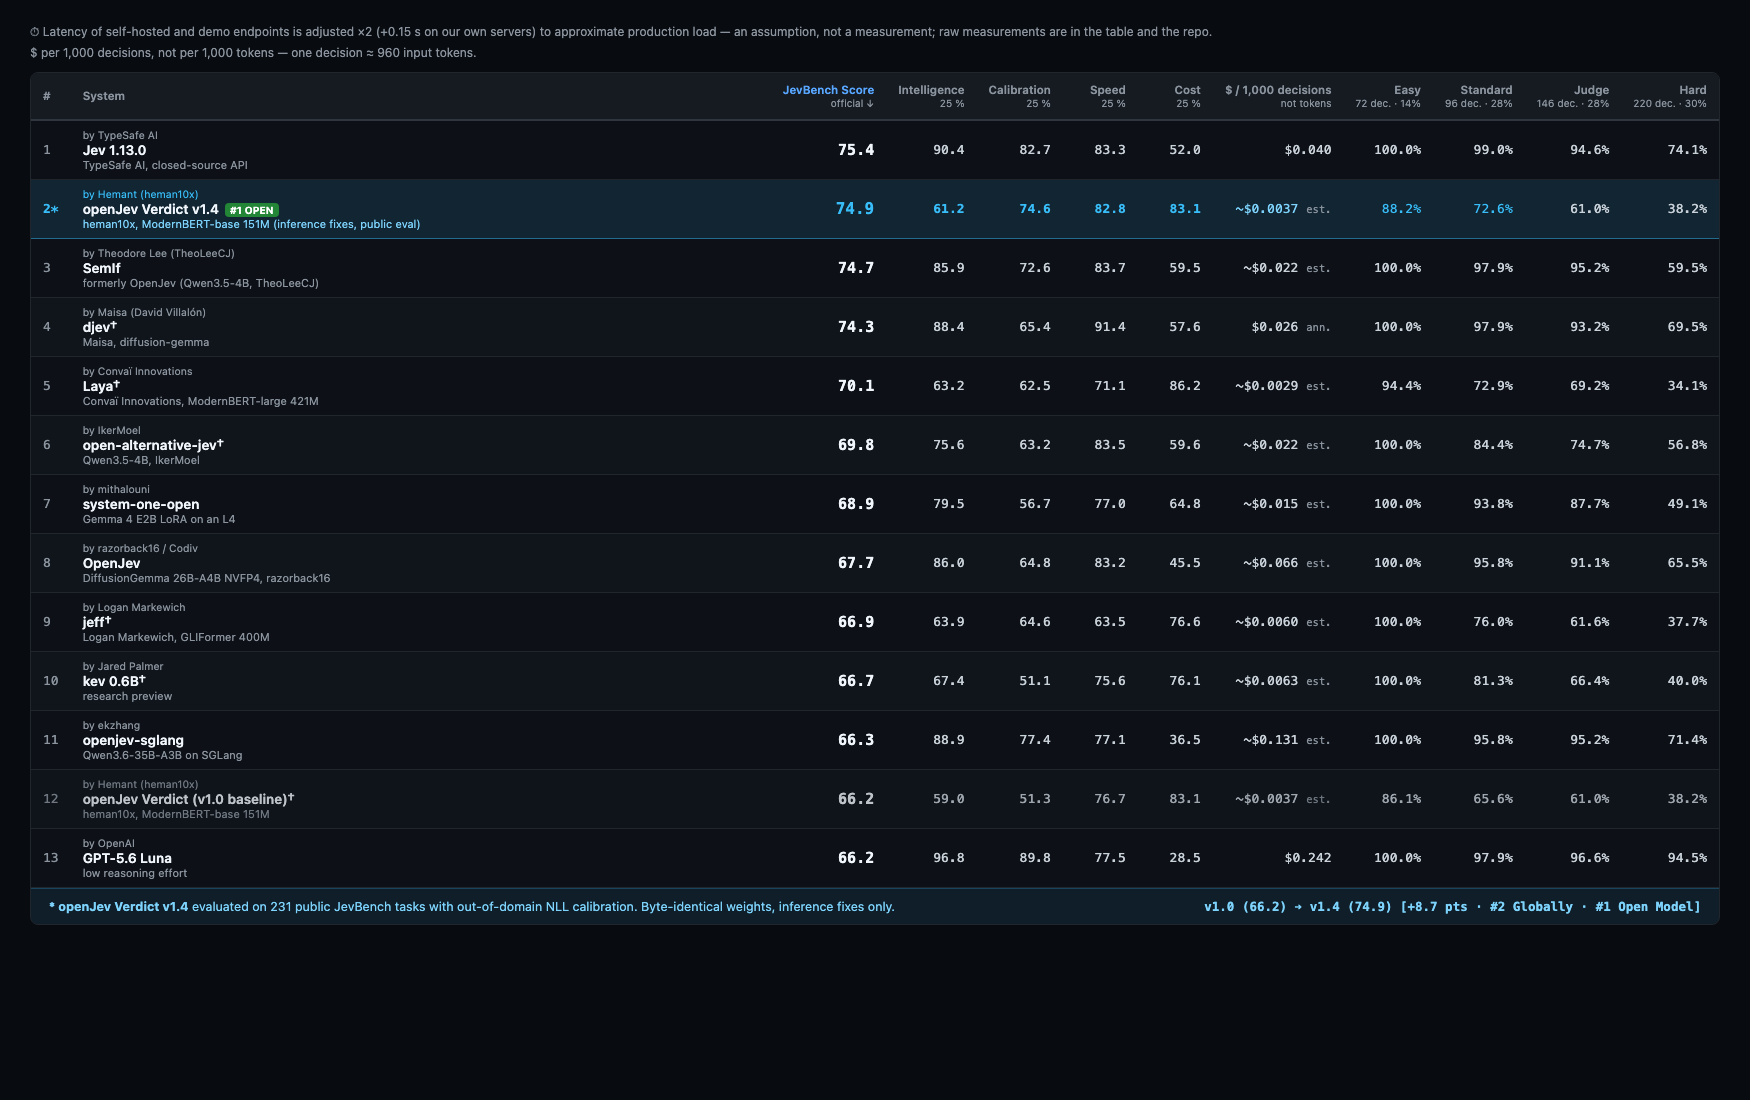Click the $0.242 cost for GPT-5.6 Luna
1750x1100 pixels.
pos(1308,858)
